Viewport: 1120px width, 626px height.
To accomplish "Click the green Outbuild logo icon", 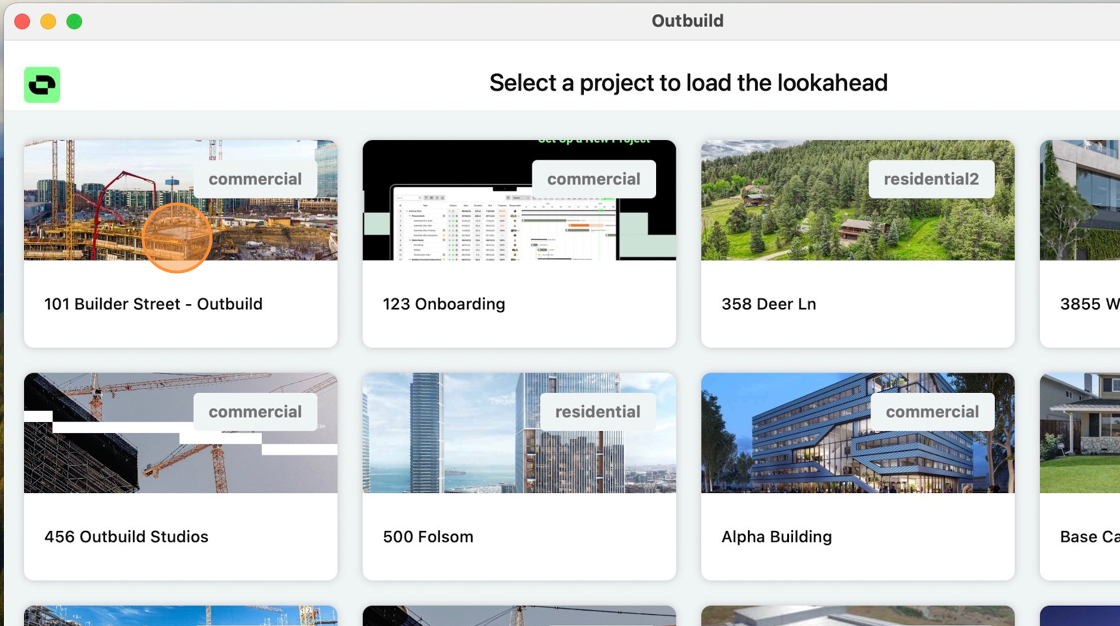I will click(x=41, y=84).
